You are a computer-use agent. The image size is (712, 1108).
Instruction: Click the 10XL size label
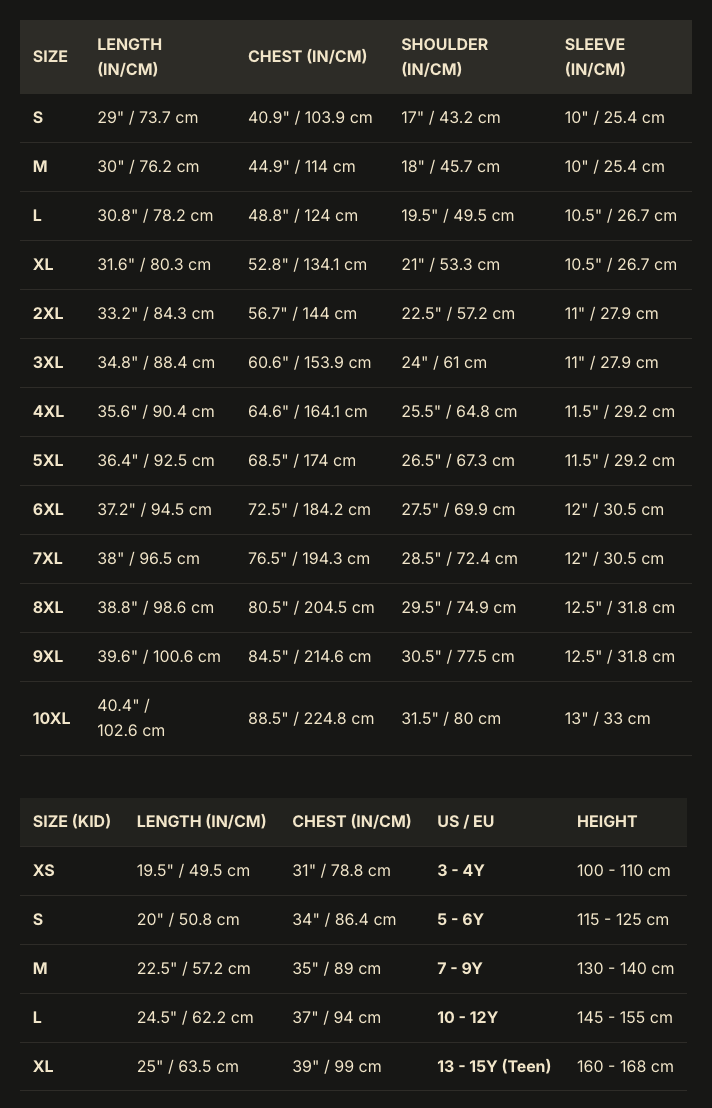click(x=51, y=719)
